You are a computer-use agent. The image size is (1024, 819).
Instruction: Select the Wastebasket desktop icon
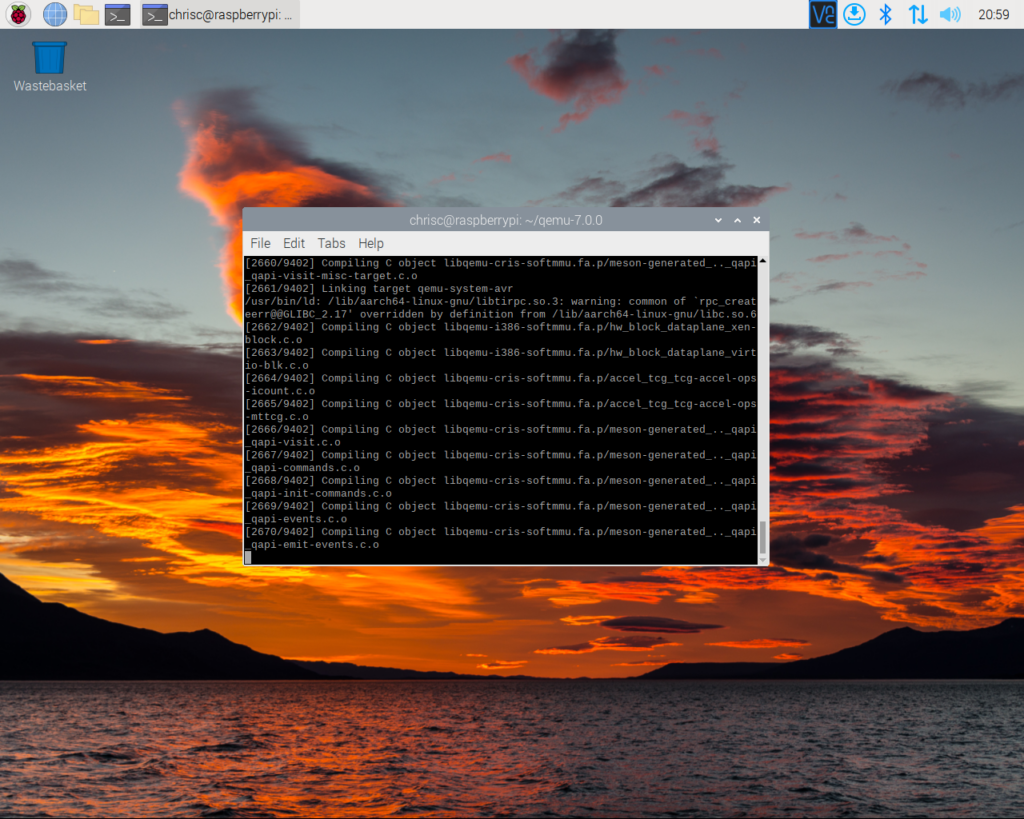coord(49,58)
